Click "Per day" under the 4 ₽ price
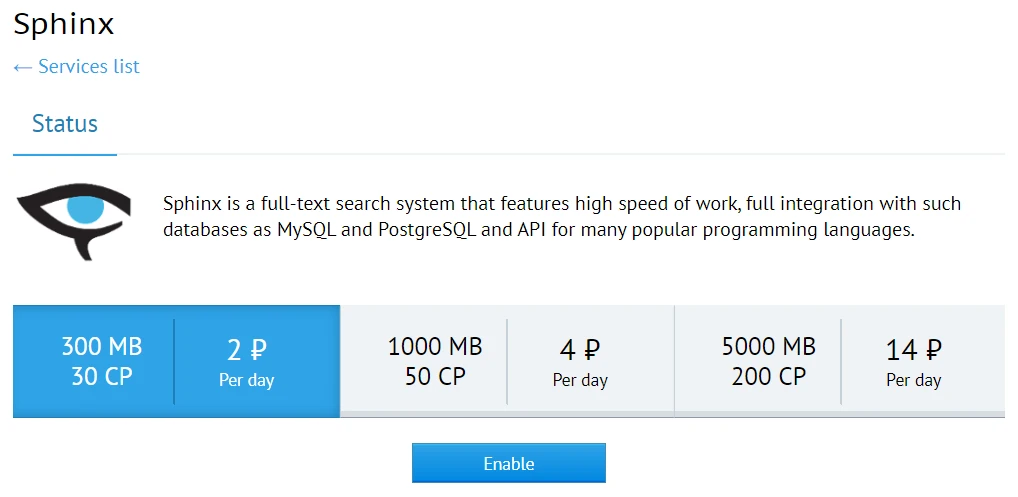The image size is (1018, 497). coord(580,380)
